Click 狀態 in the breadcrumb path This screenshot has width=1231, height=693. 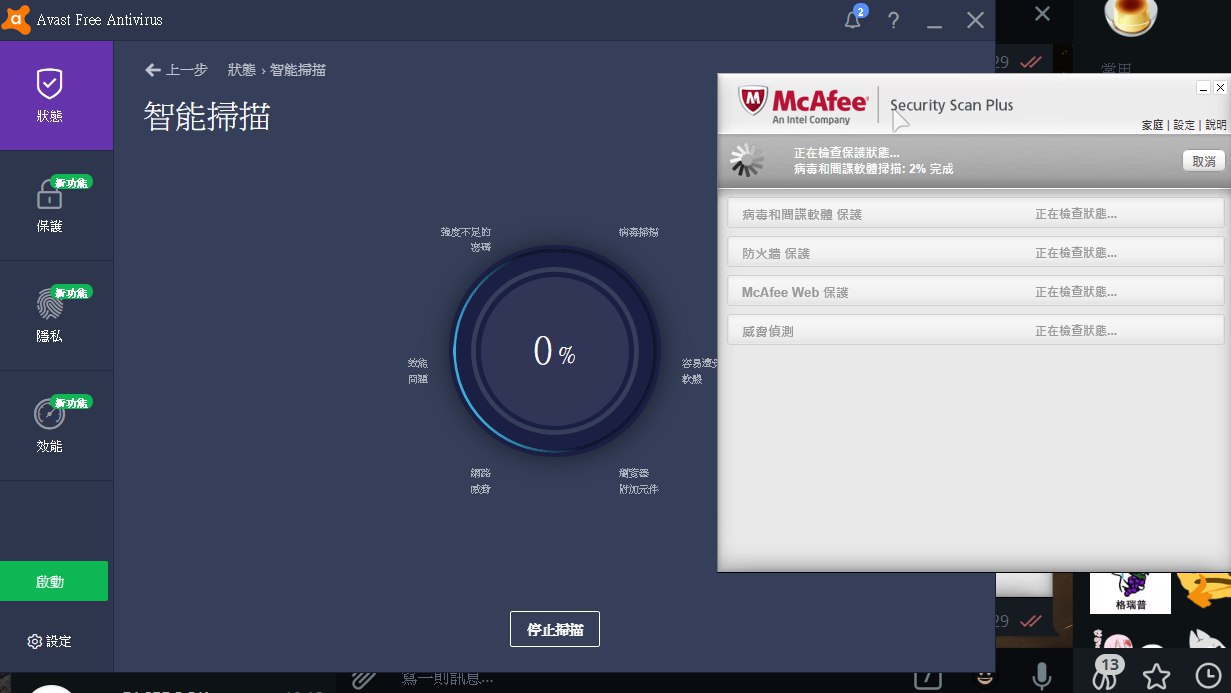[x=242, y=70]
